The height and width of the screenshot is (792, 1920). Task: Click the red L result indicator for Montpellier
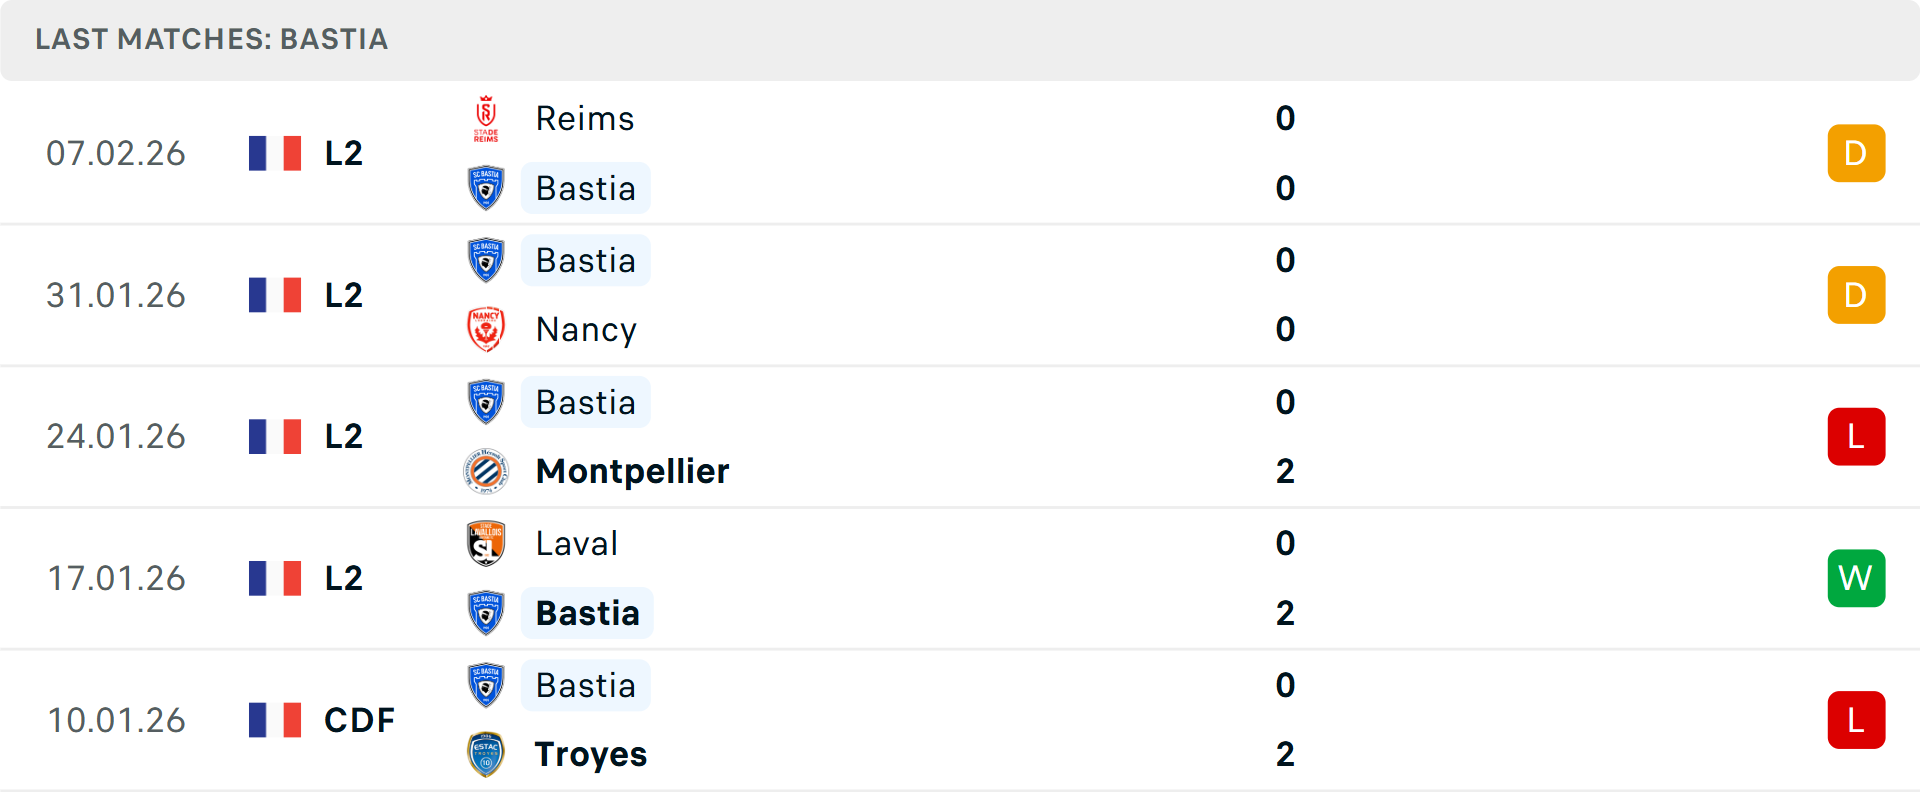coord(1856,436)
